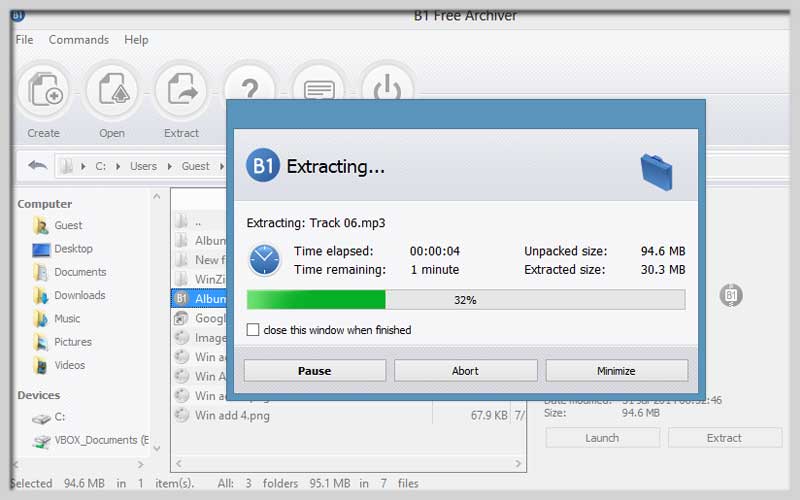Minimize the Extracting dialog
The width and height of the screenshot is (800, 500).
pos(616,370)
